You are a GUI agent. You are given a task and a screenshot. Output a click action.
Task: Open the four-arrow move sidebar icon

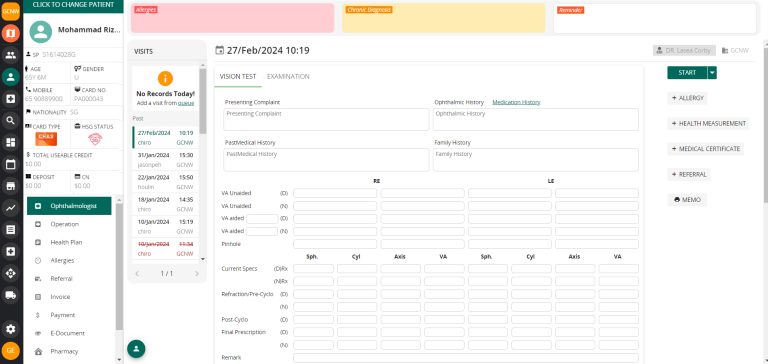[x=11, y=273]
